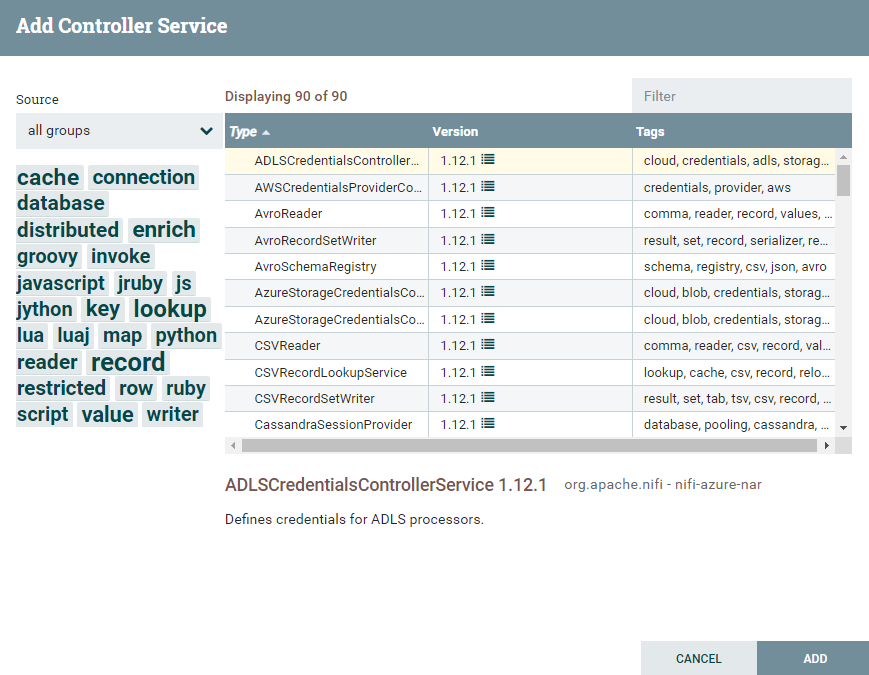The image size is (869, 675).
Task: Click the scroll up arrow of list
Action: 844,157
